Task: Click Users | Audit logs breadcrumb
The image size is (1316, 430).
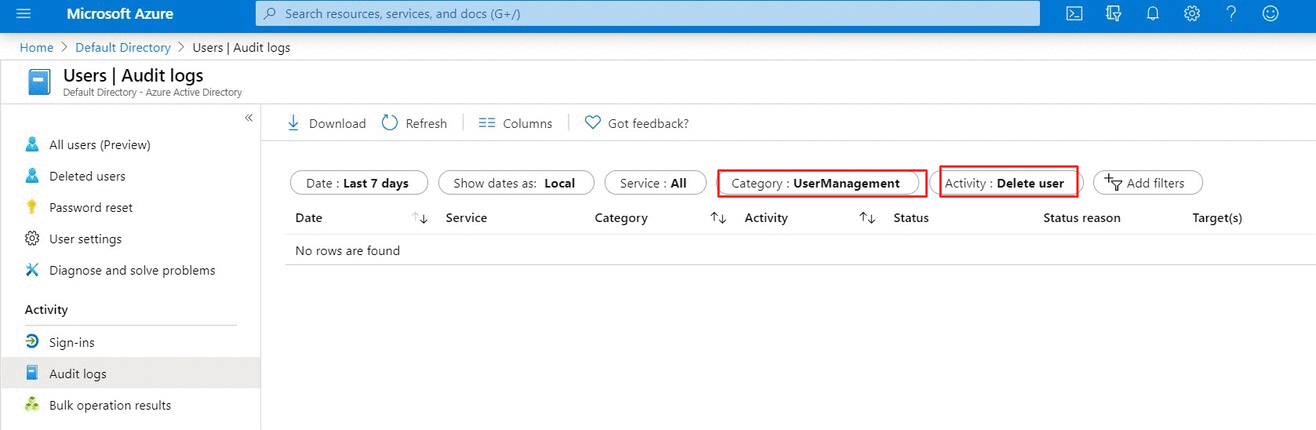Action: 242,47
